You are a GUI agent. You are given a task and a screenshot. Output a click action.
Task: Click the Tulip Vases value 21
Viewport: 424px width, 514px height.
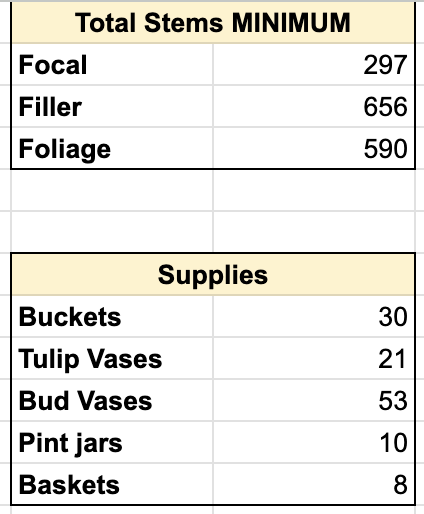tap(314, 358)
